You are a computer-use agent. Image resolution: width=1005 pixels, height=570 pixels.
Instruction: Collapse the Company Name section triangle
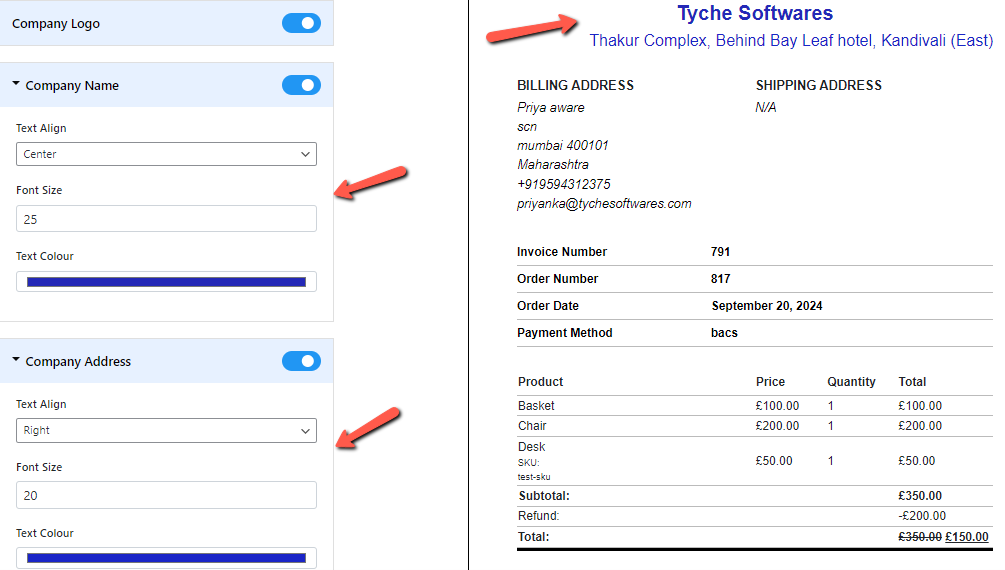coord(16,84)
